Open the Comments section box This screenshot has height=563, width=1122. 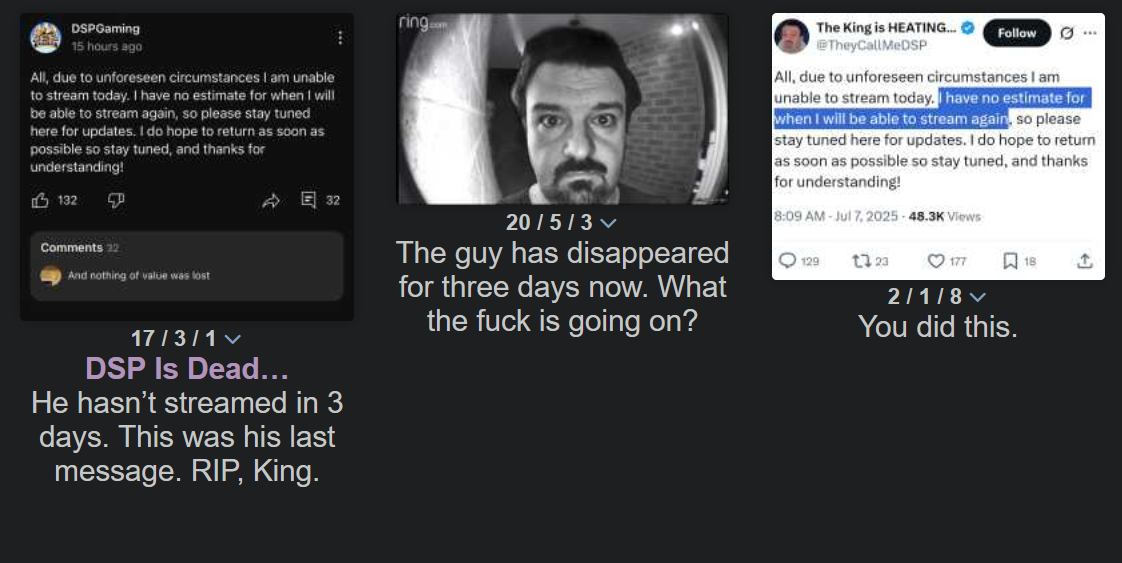click(187, 265)
